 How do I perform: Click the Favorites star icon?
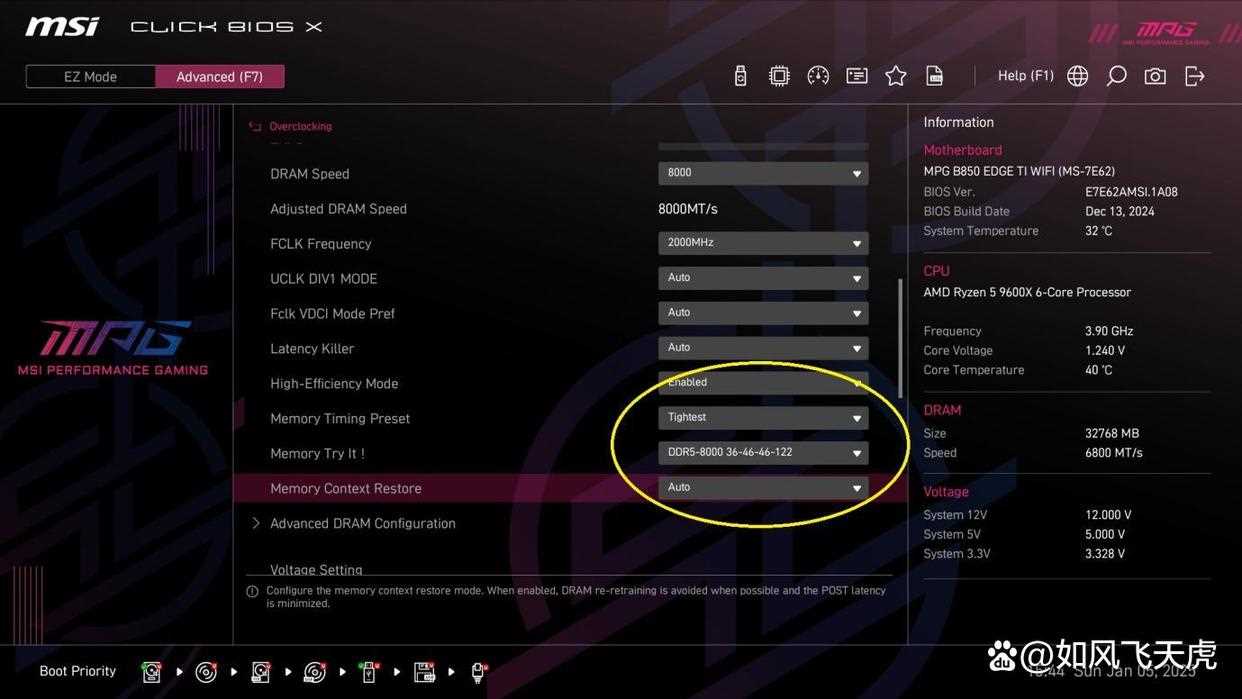click(896, 76)
